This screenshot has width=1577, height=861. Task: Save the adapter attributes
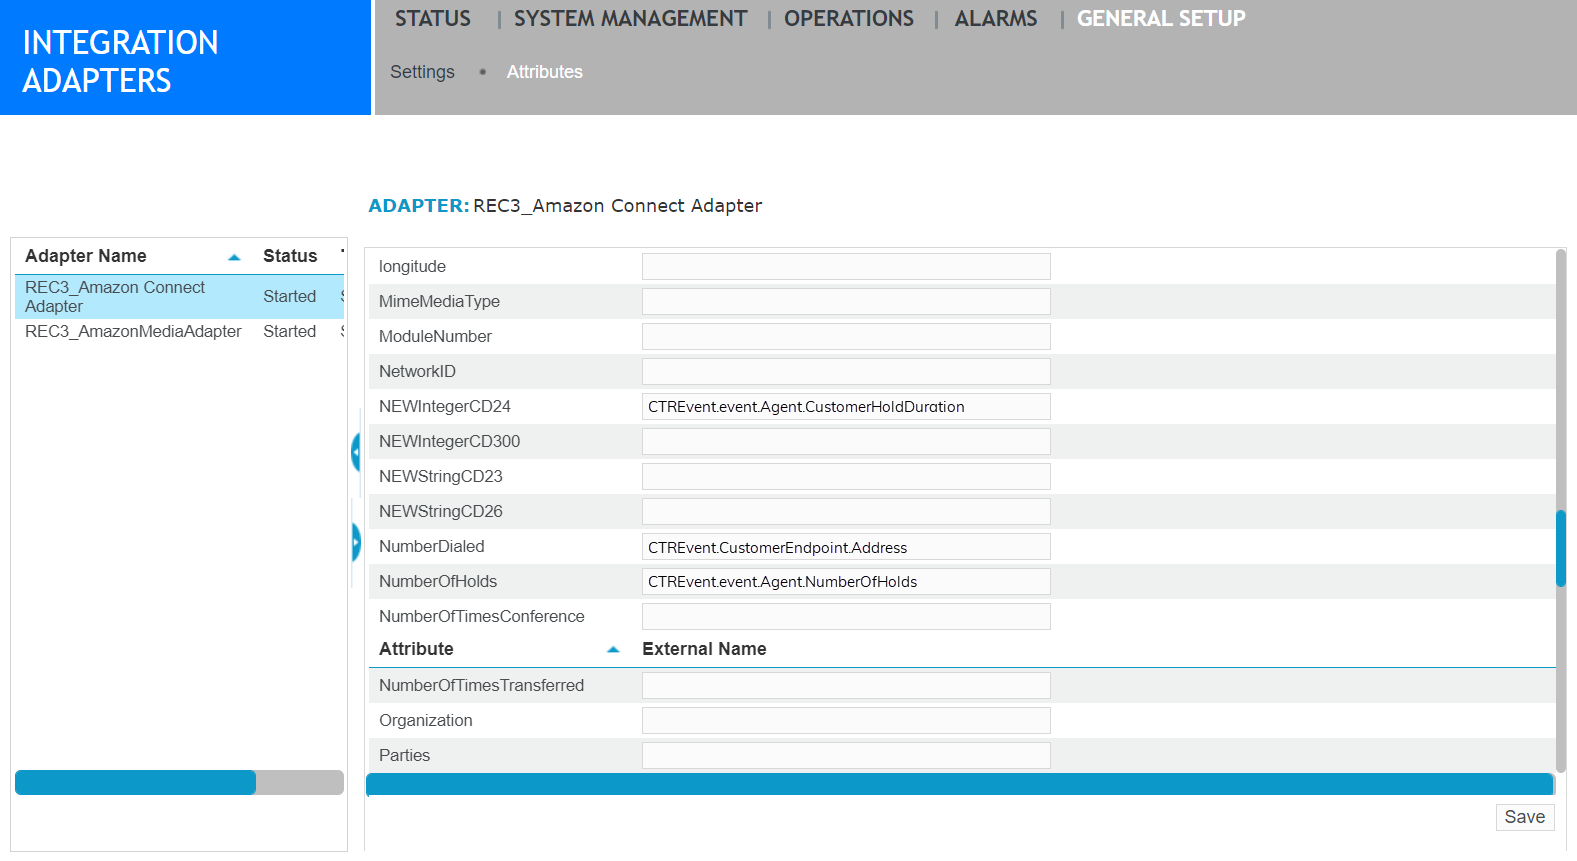[x=1525, y=817]
